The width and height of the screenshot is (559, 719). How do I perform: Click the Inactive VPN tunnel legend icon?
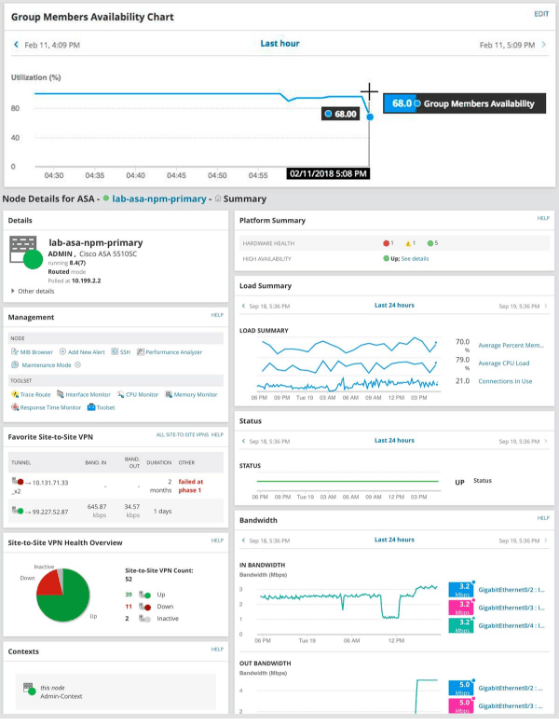tap(145, 619)
